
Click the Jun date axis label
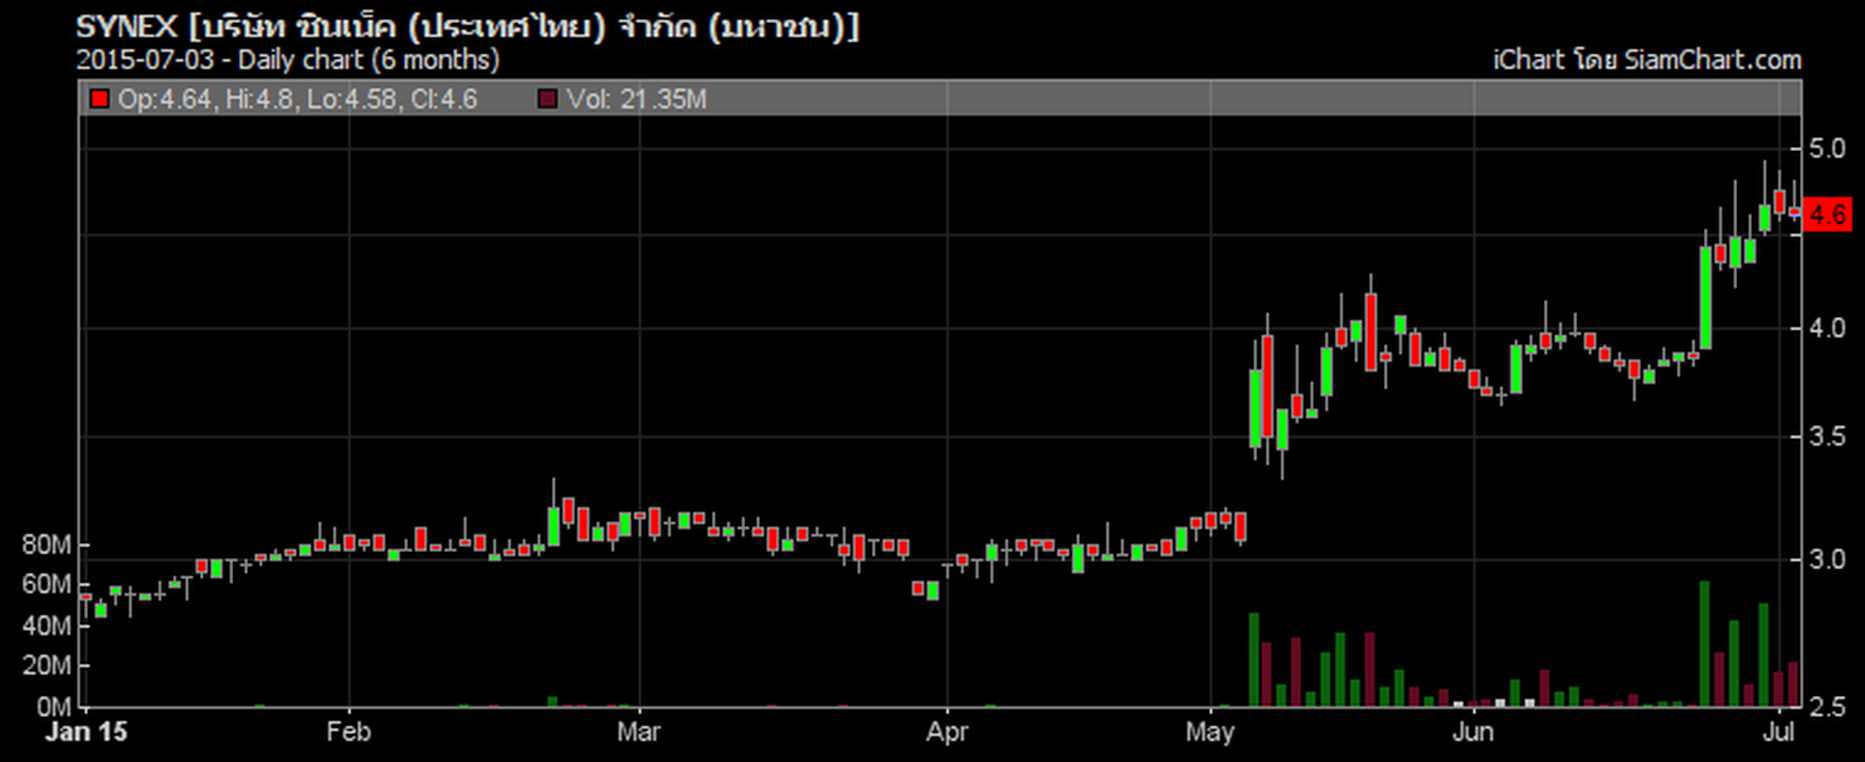click(1473, 732)
